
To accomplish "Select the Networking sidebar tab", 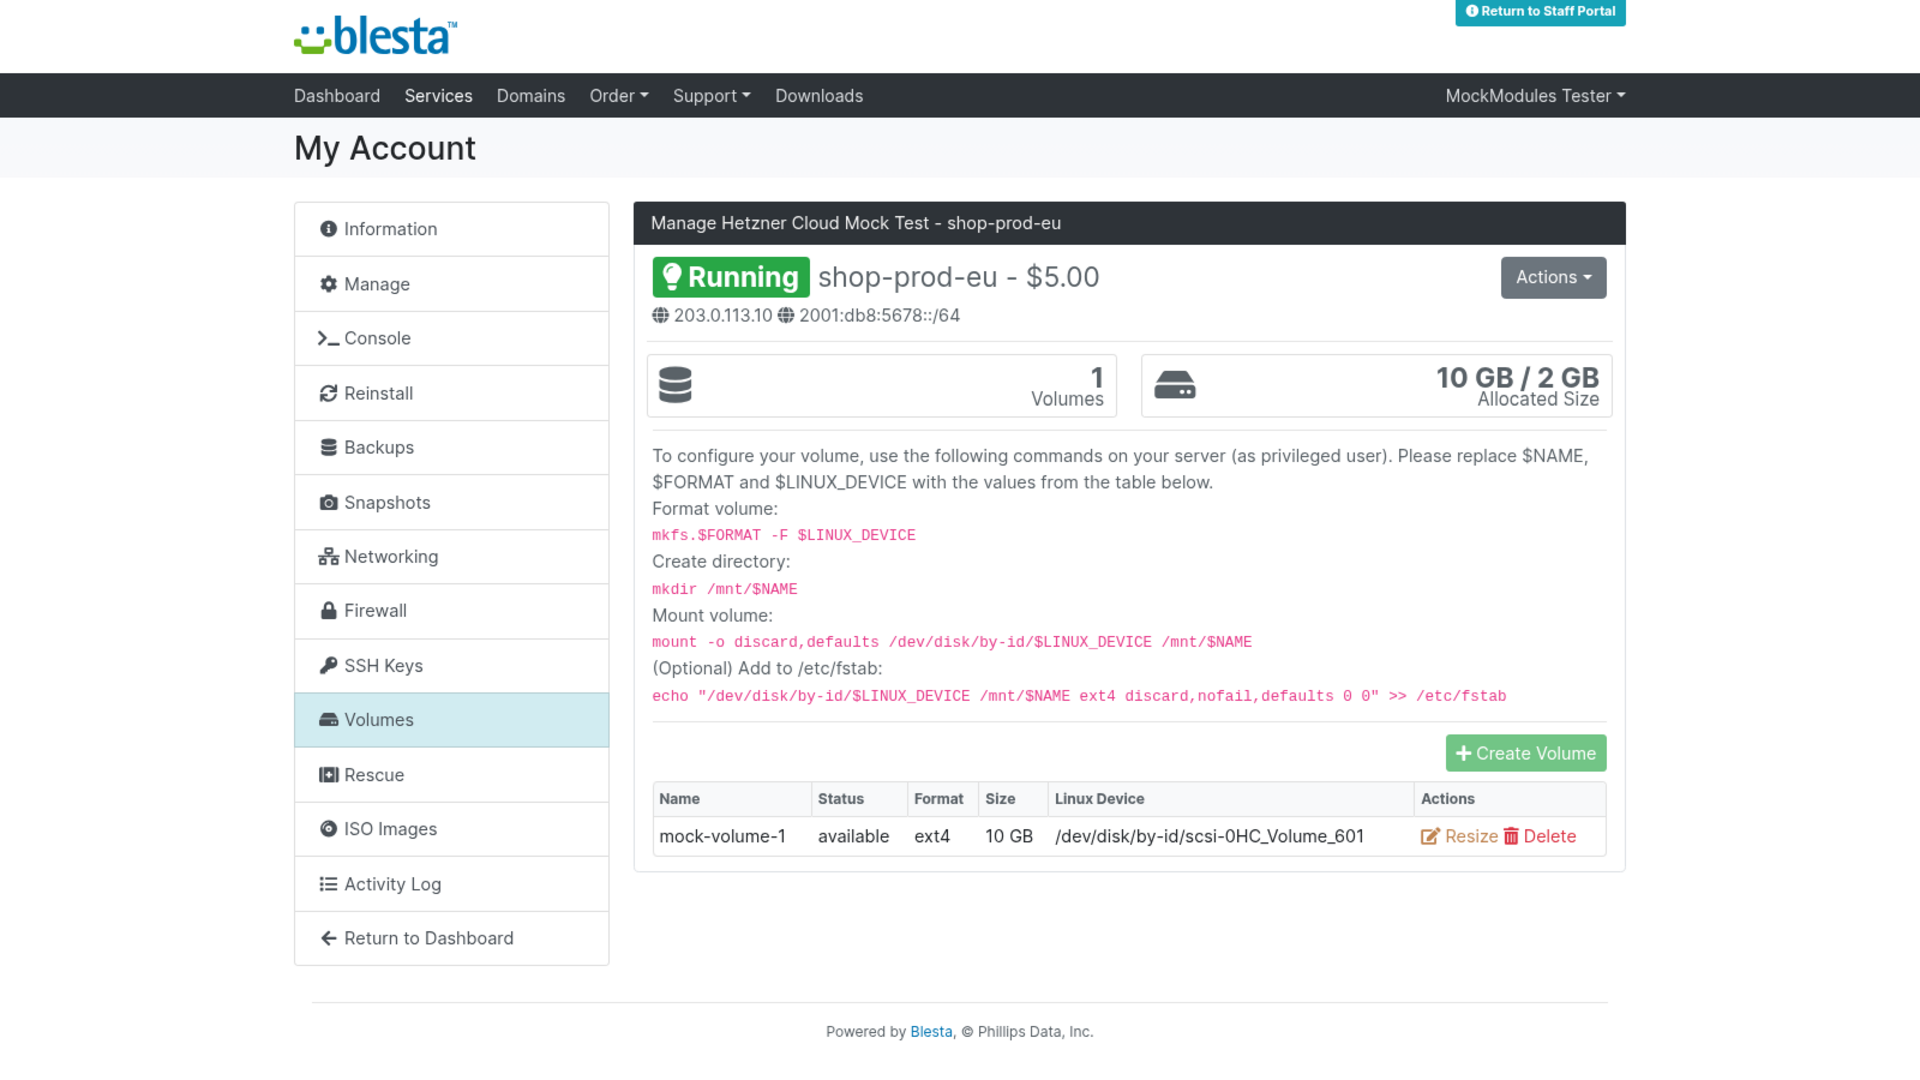I will click(452, 557).
